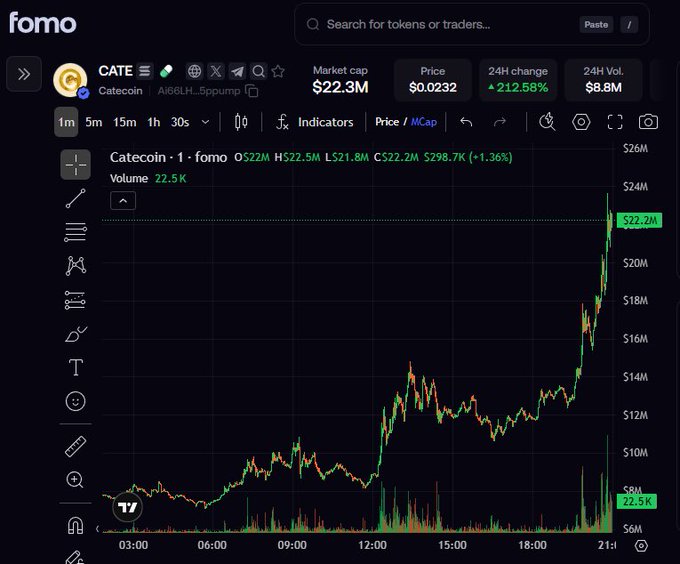Click the $22.2M current price axis label
The width and height of the screenshot is (680, 564).
[x=639, y=220]
